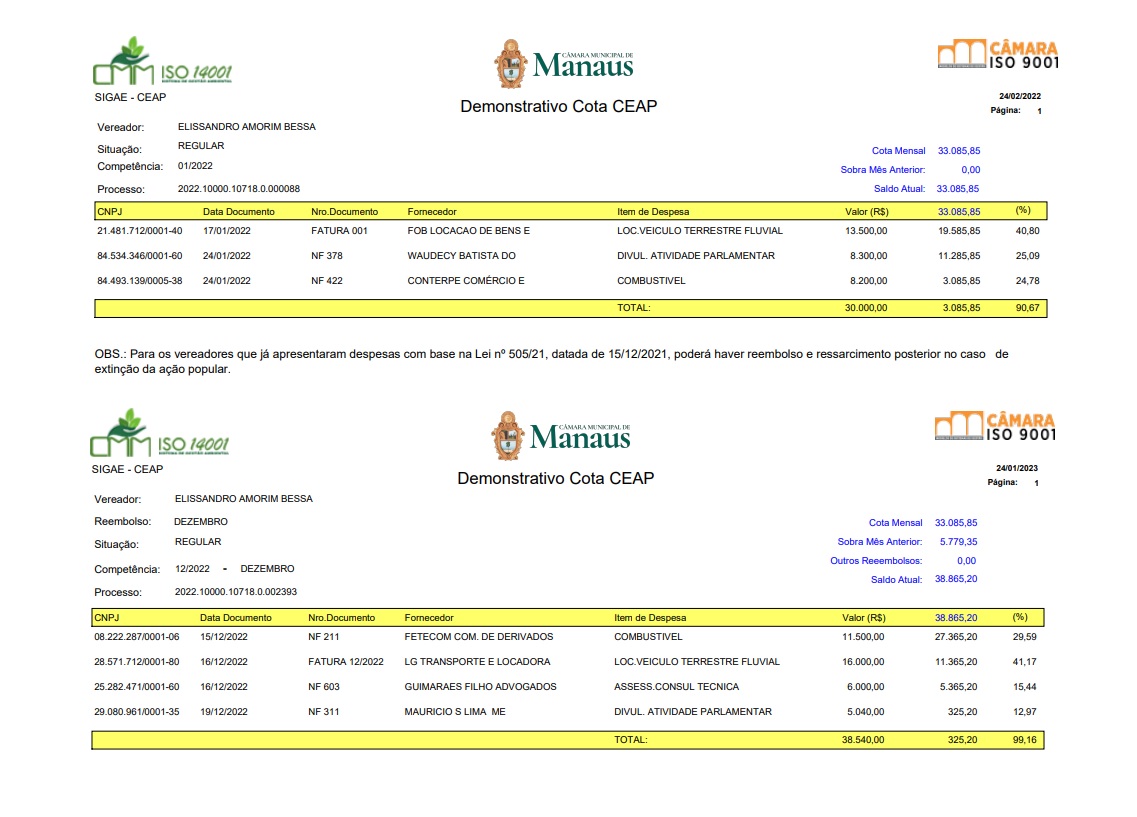The height and width of the screenshot is (817, 1137).
Task: Click supplier MAURICIO S LIMA ME
Action: pyautogui.click(x=455, y=712)
